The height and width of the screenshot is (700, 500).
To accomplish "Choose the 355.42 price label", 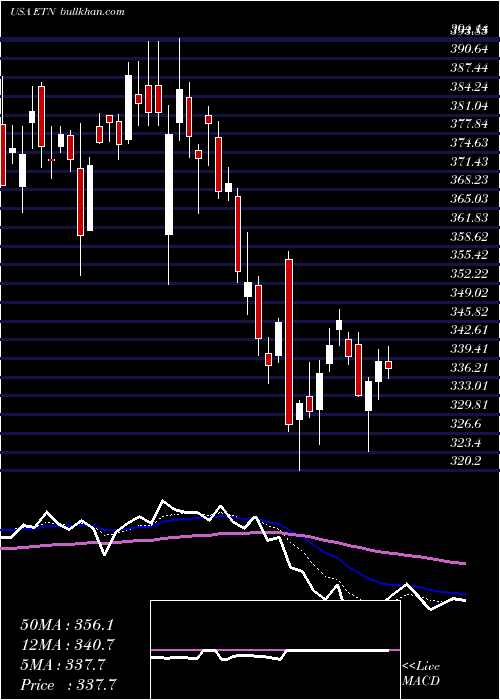I will click(x=469, y=255).
